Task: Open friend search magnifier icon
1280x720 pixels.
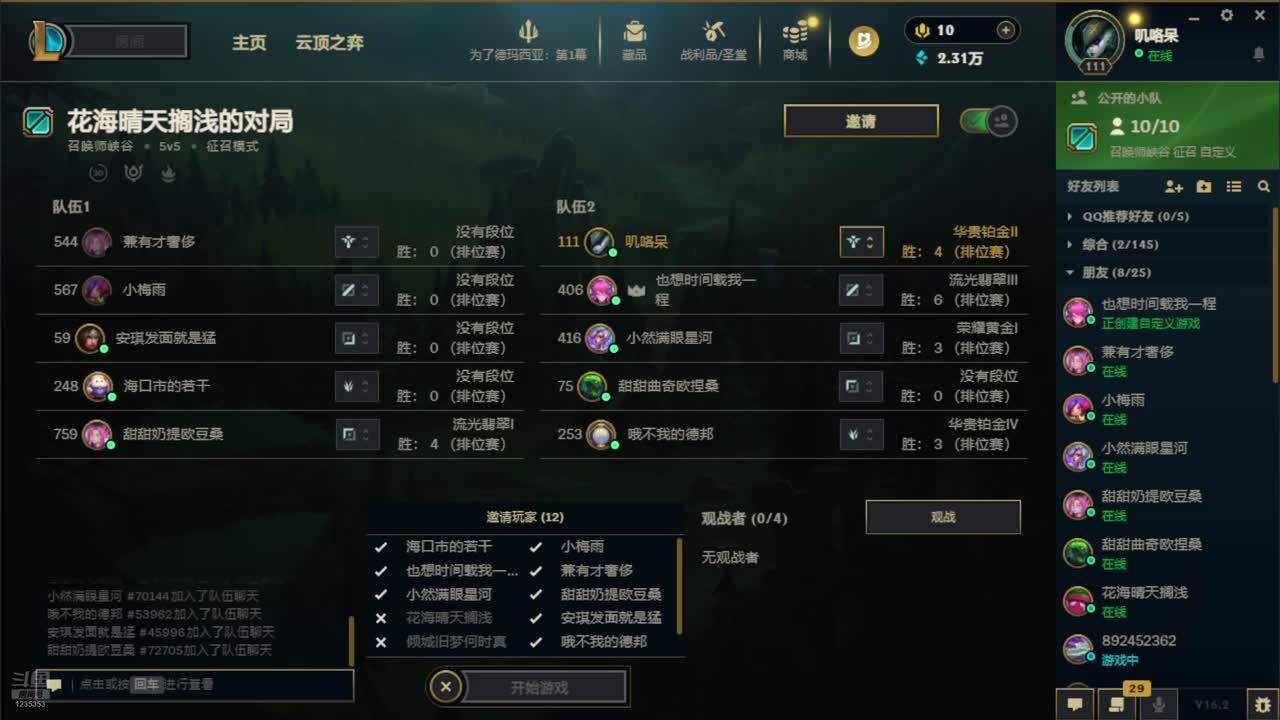Action: point(1264,187)
